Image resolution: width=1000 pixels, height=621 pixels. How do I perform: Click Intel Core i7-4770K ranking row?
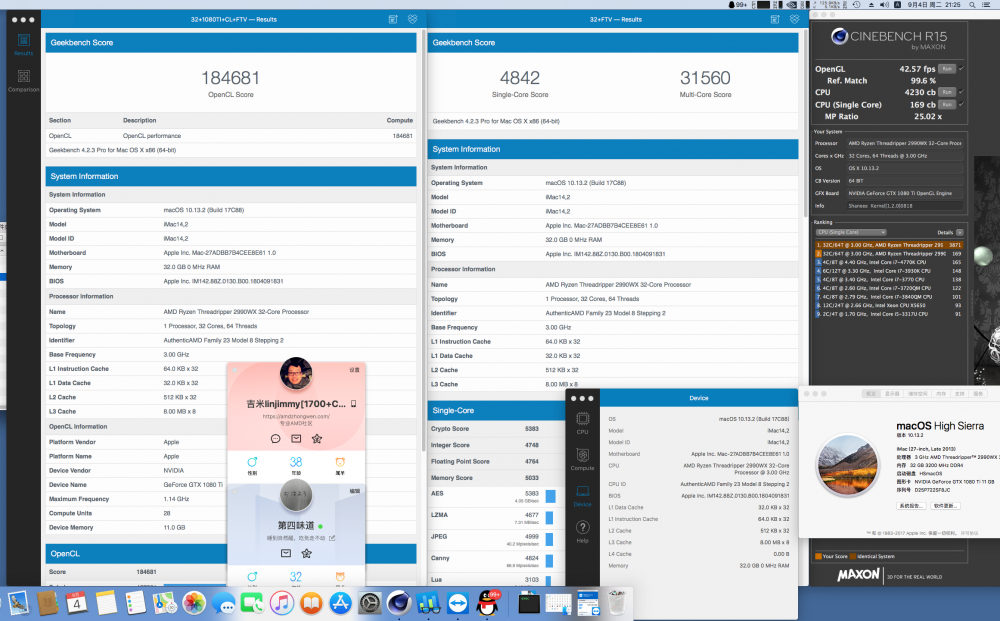[x=888, y=262]
